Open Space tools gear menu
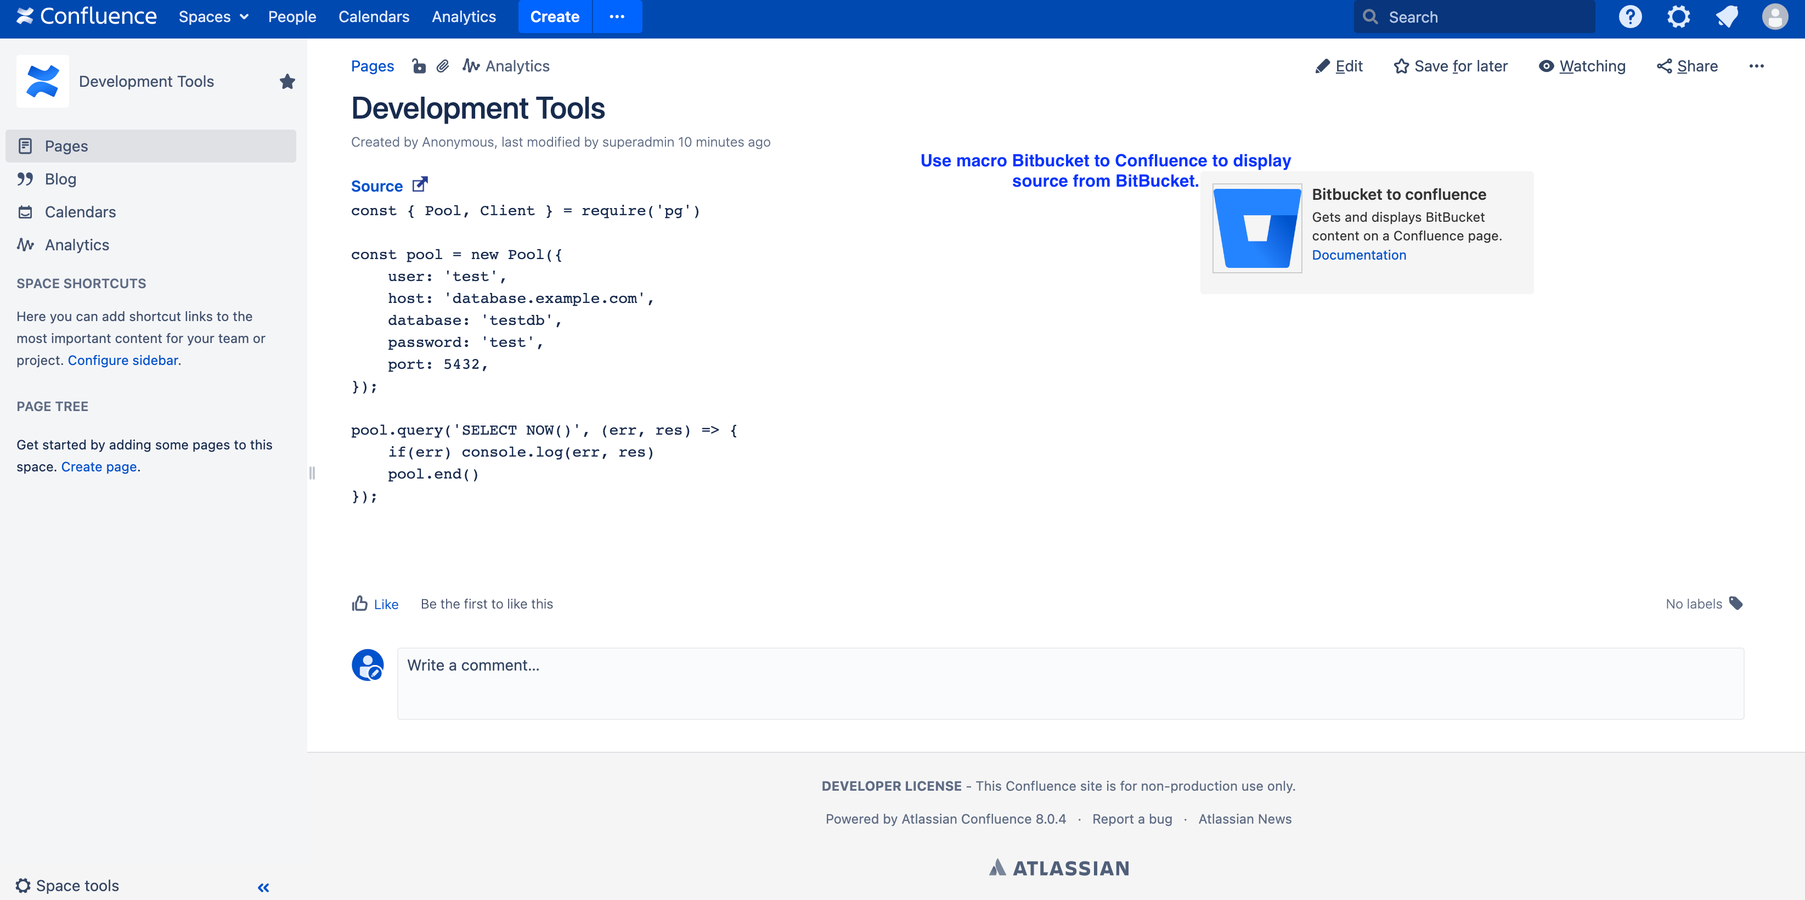This screenshot has width=1805, height=900. pos(67,886)
